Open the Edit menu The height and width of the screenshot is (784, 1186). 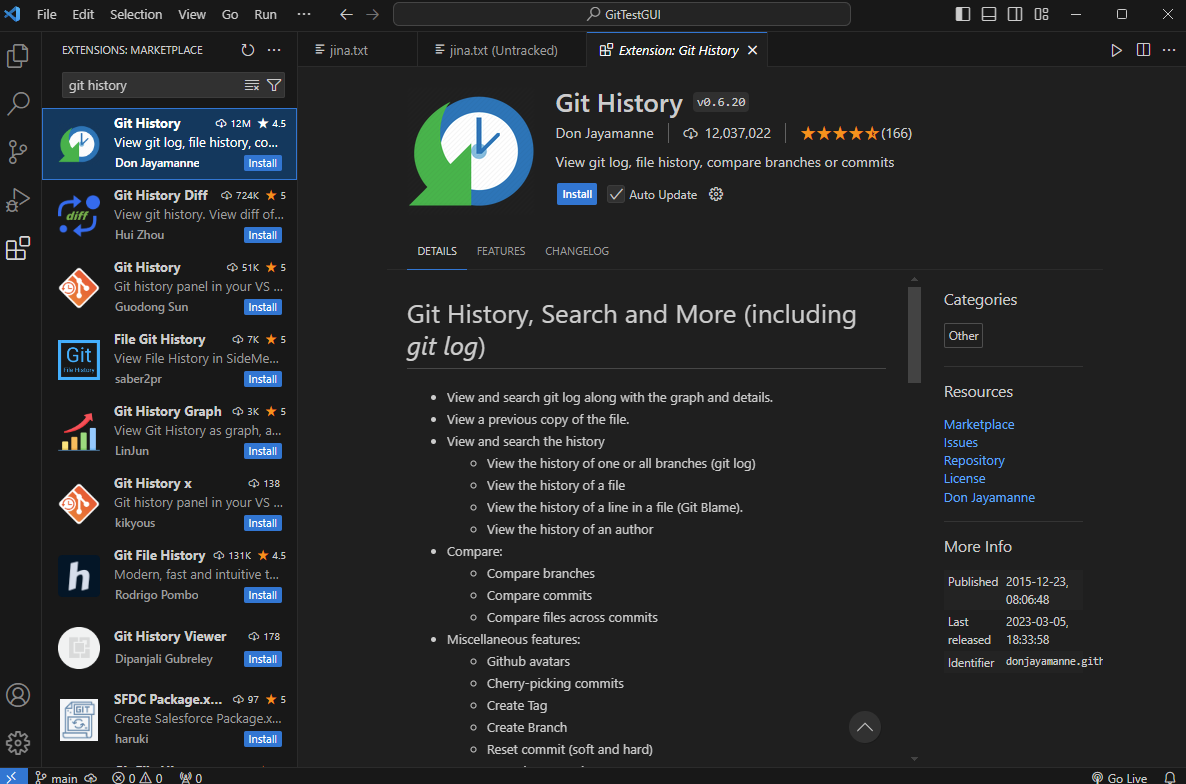click(83, 14)
